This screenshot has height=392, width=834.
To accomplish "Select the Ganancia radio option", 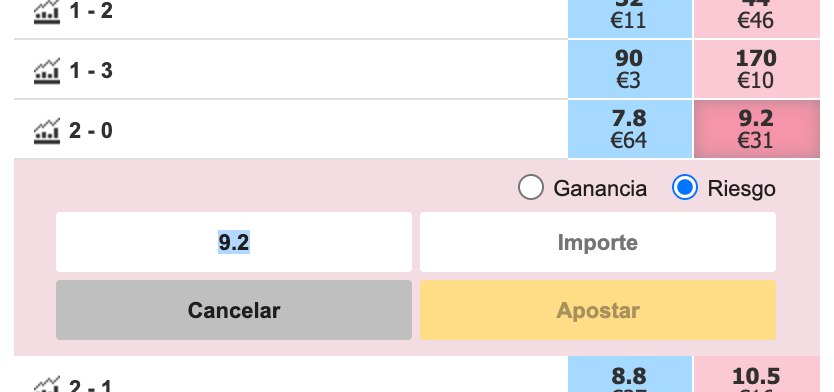I will pos(531,187).
